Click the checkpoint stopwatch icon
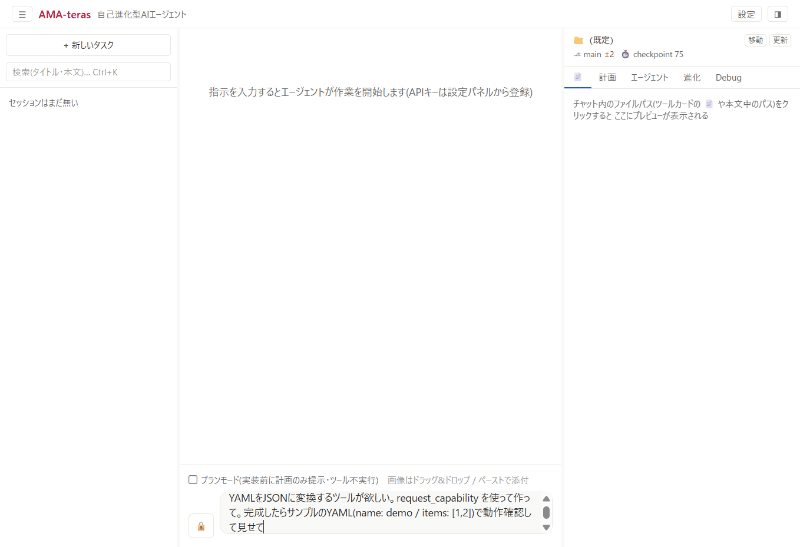 click(x=625, y=54)
